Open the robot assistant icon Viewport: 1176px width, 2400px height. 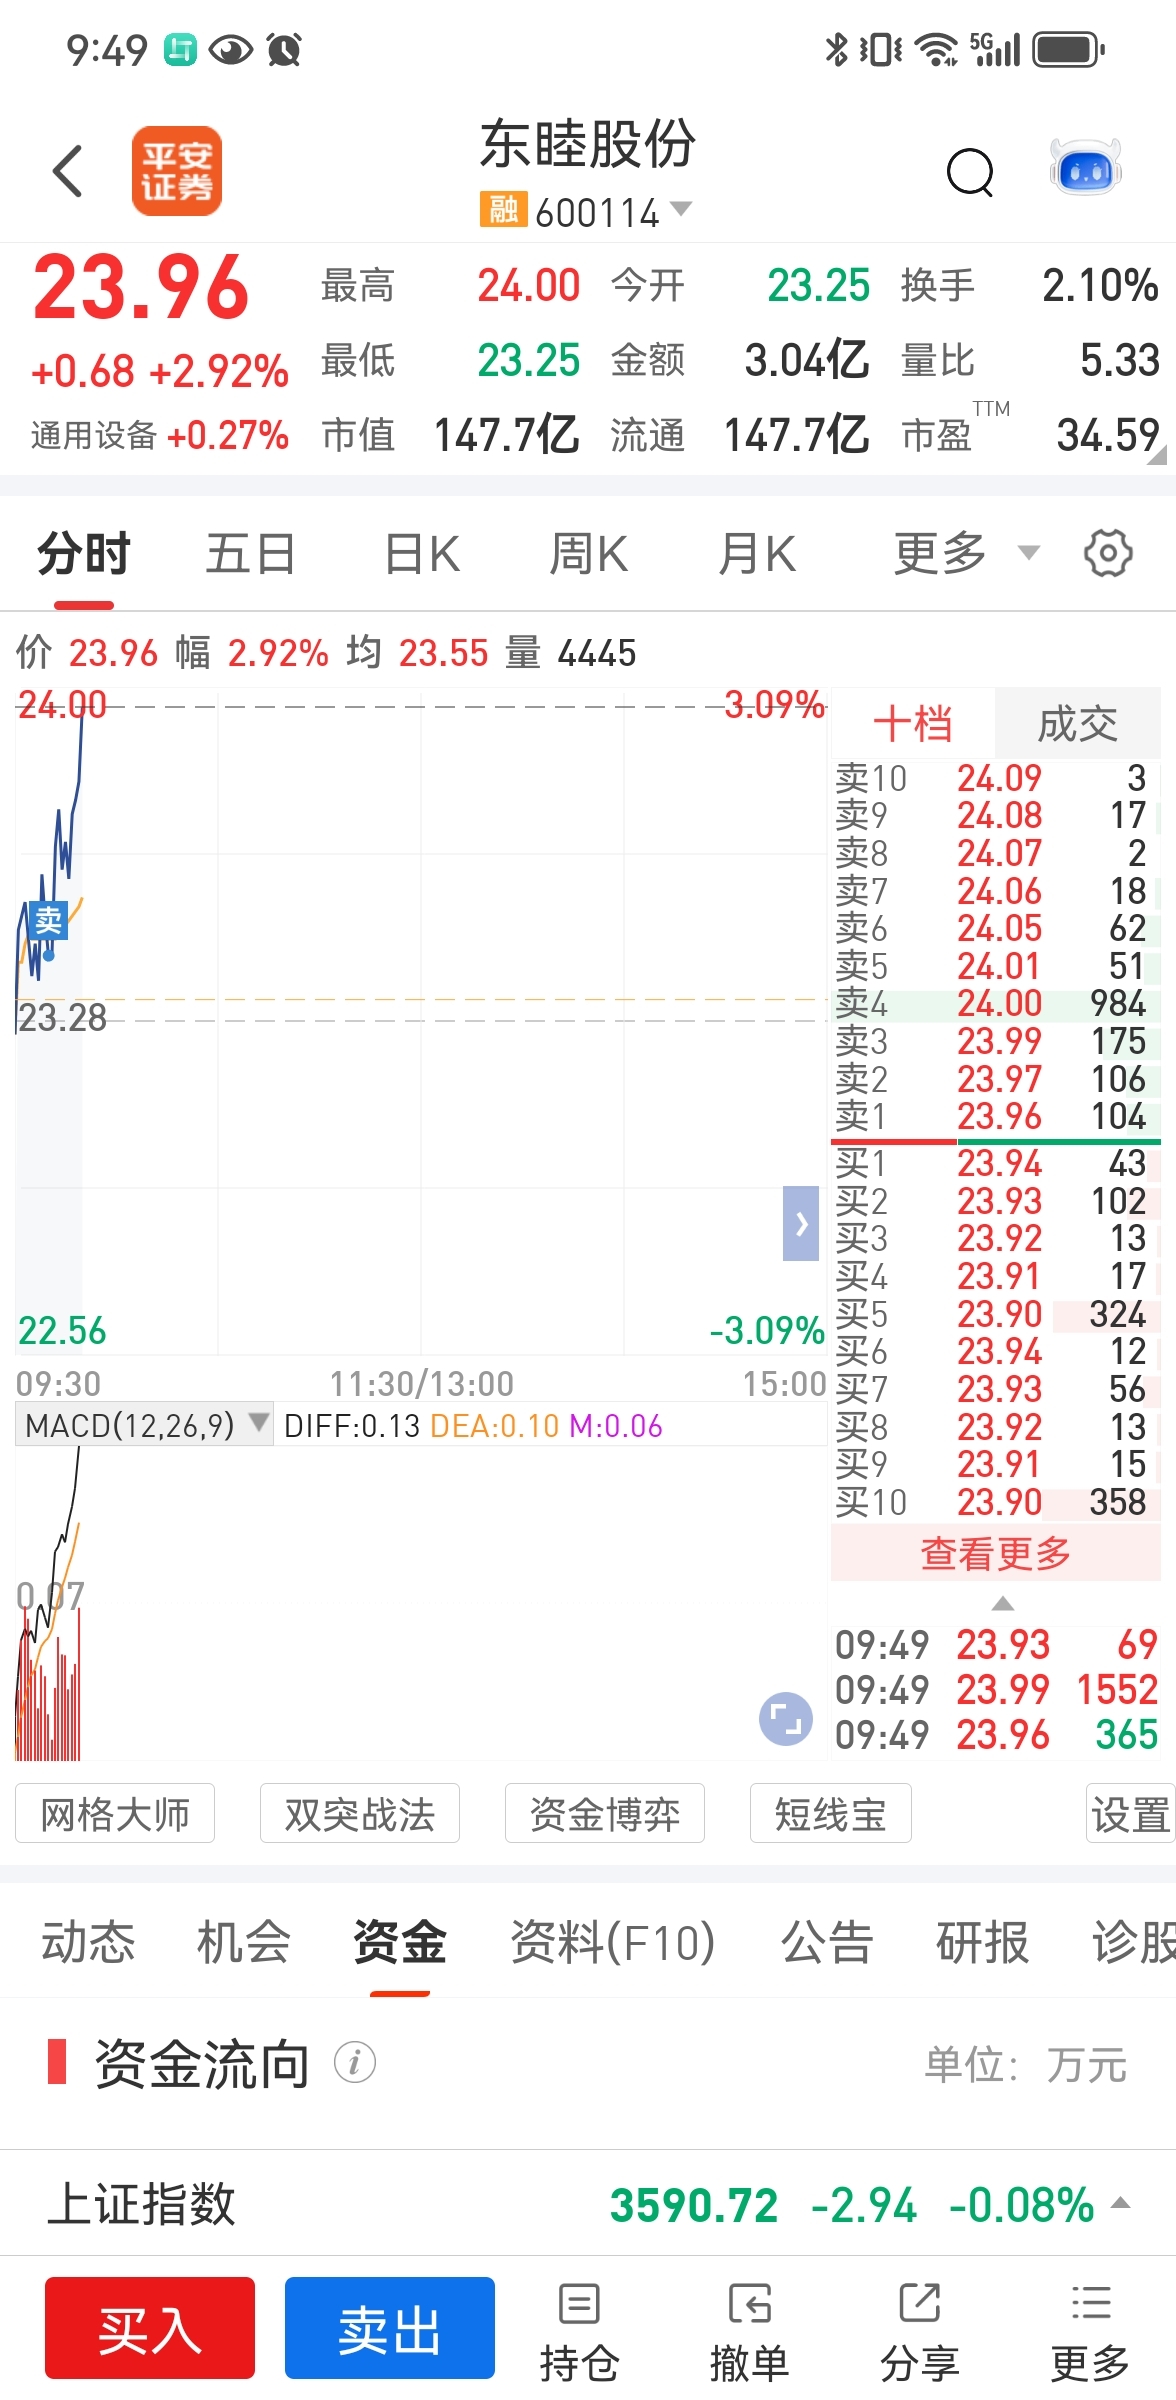1085,168
